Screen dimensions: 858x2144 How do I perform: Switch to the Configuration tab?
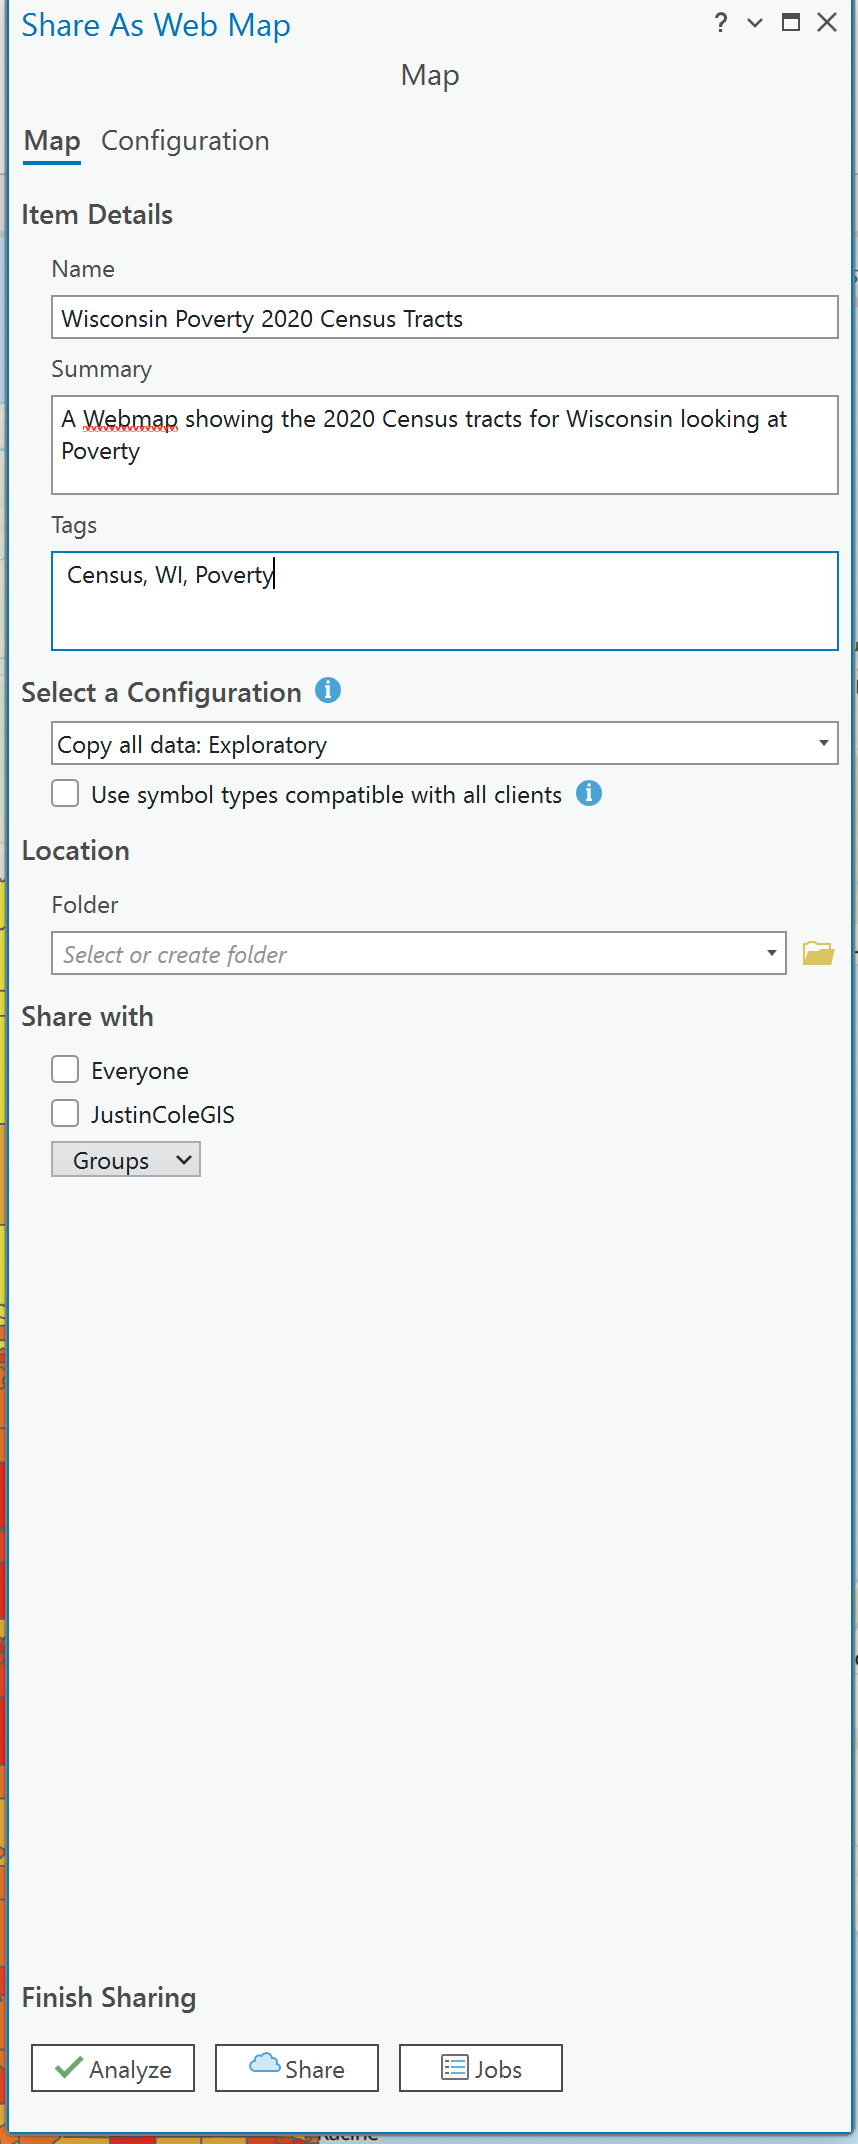185,141
